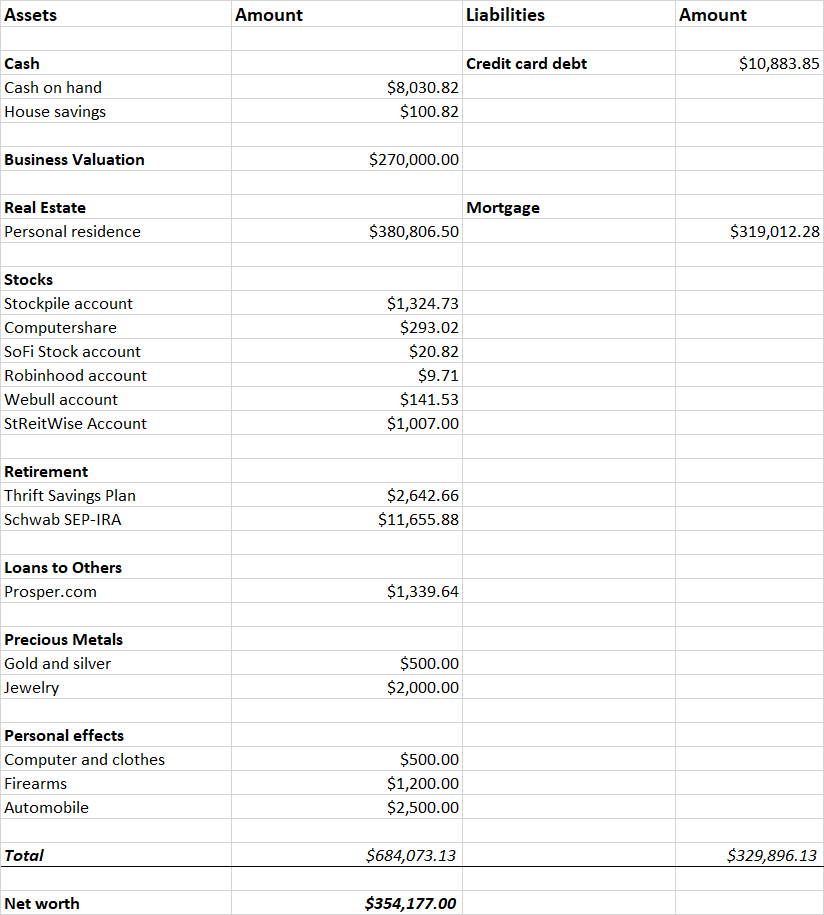Select the SoFi Stock account label
Screen dimensions: 824x915
(x=72, y=351)
